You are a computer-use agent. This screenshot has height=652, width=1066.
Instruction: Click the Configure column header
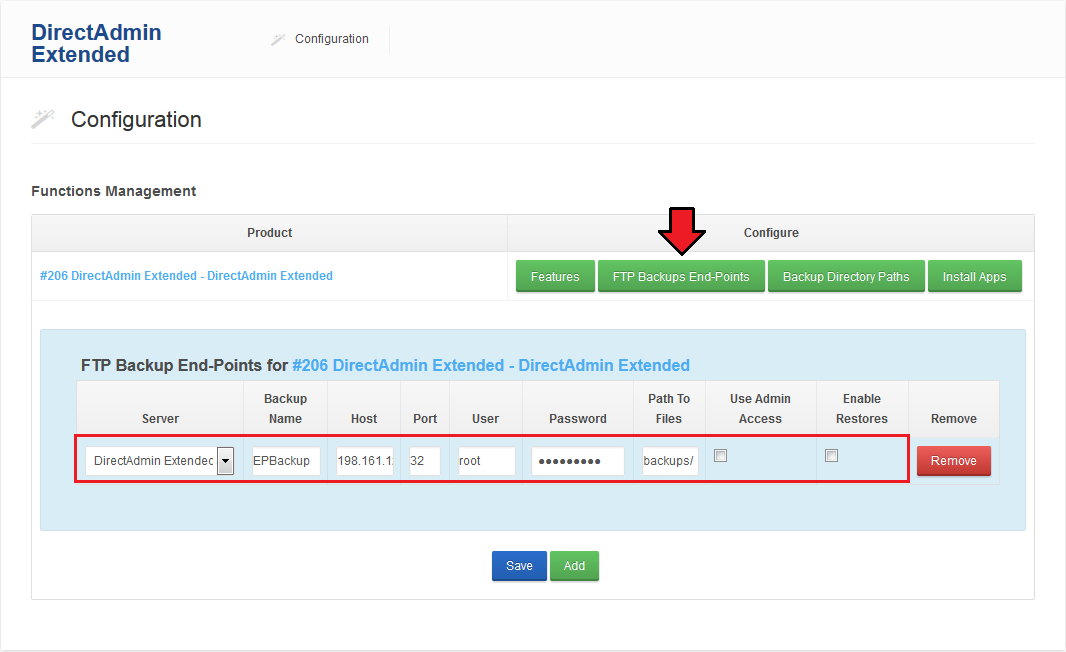(771, 233)
